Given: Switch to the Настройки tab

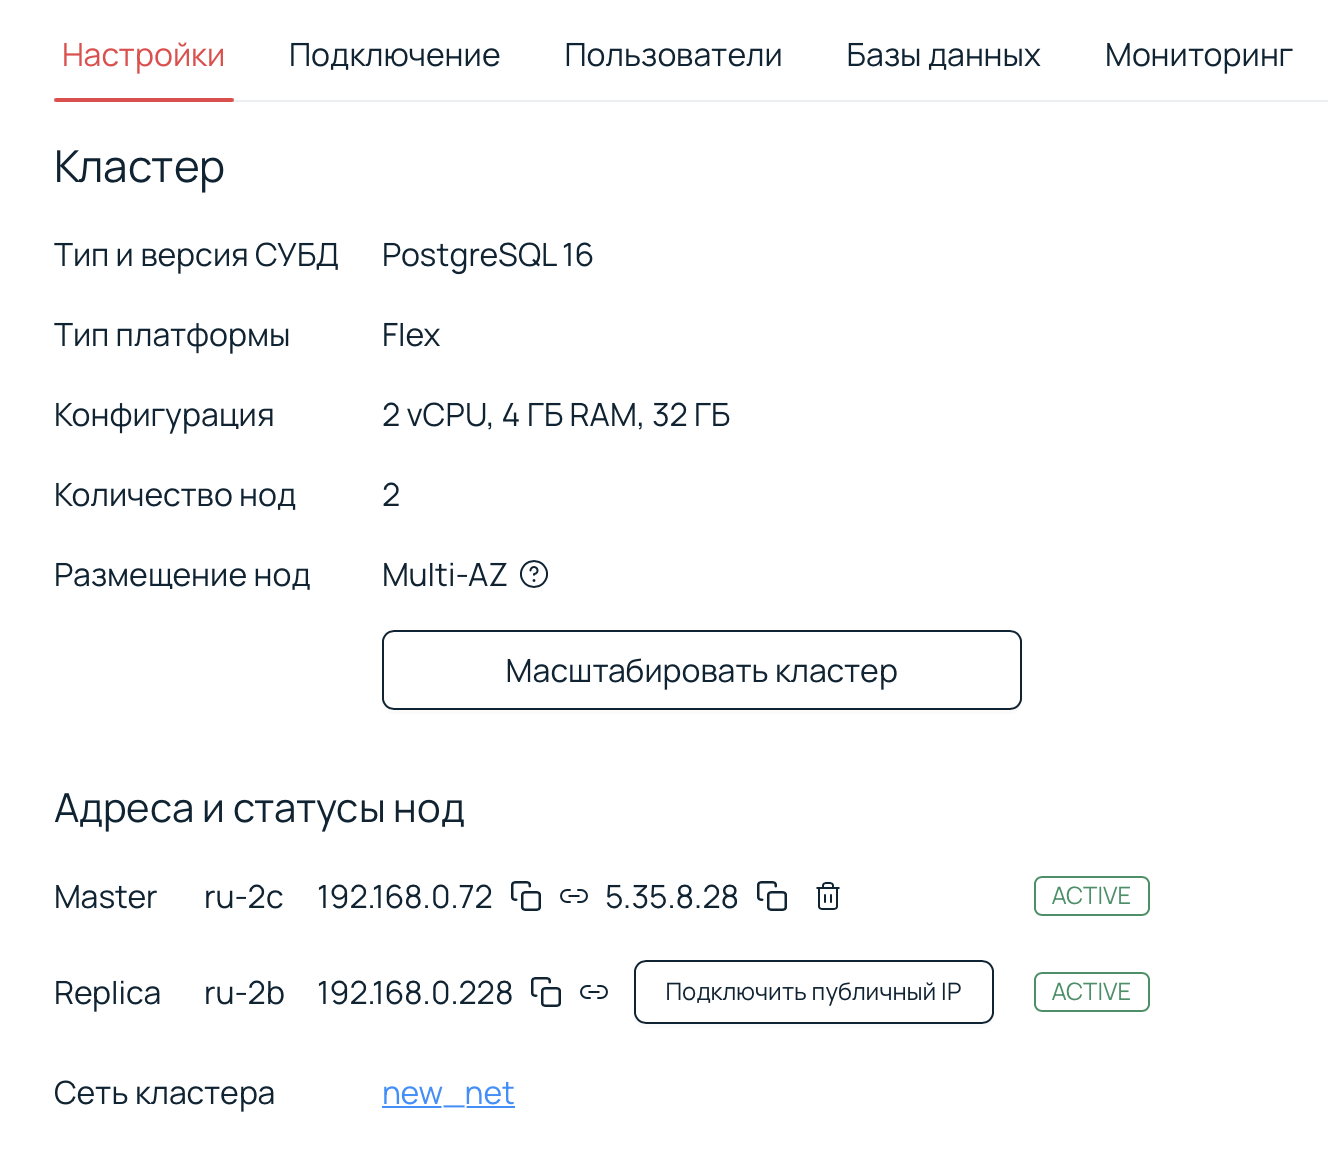Looking at the screenshot, I should 143,55.
